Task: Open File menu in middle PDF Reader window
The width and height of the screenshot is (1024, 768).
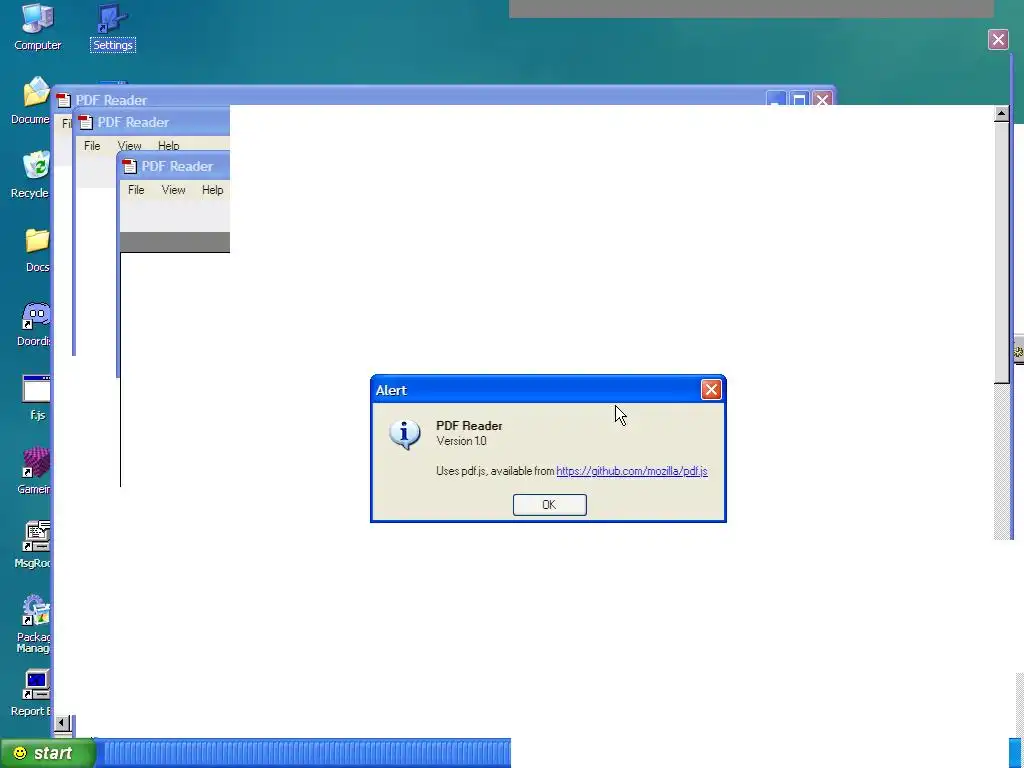Action: pyautogui.click(x=92, y=146)
